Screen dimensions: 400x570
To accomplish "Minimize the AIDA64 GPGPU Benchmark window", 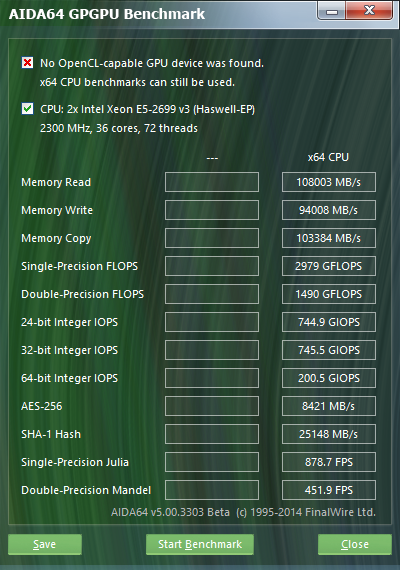I will click(x=332, y=11).
